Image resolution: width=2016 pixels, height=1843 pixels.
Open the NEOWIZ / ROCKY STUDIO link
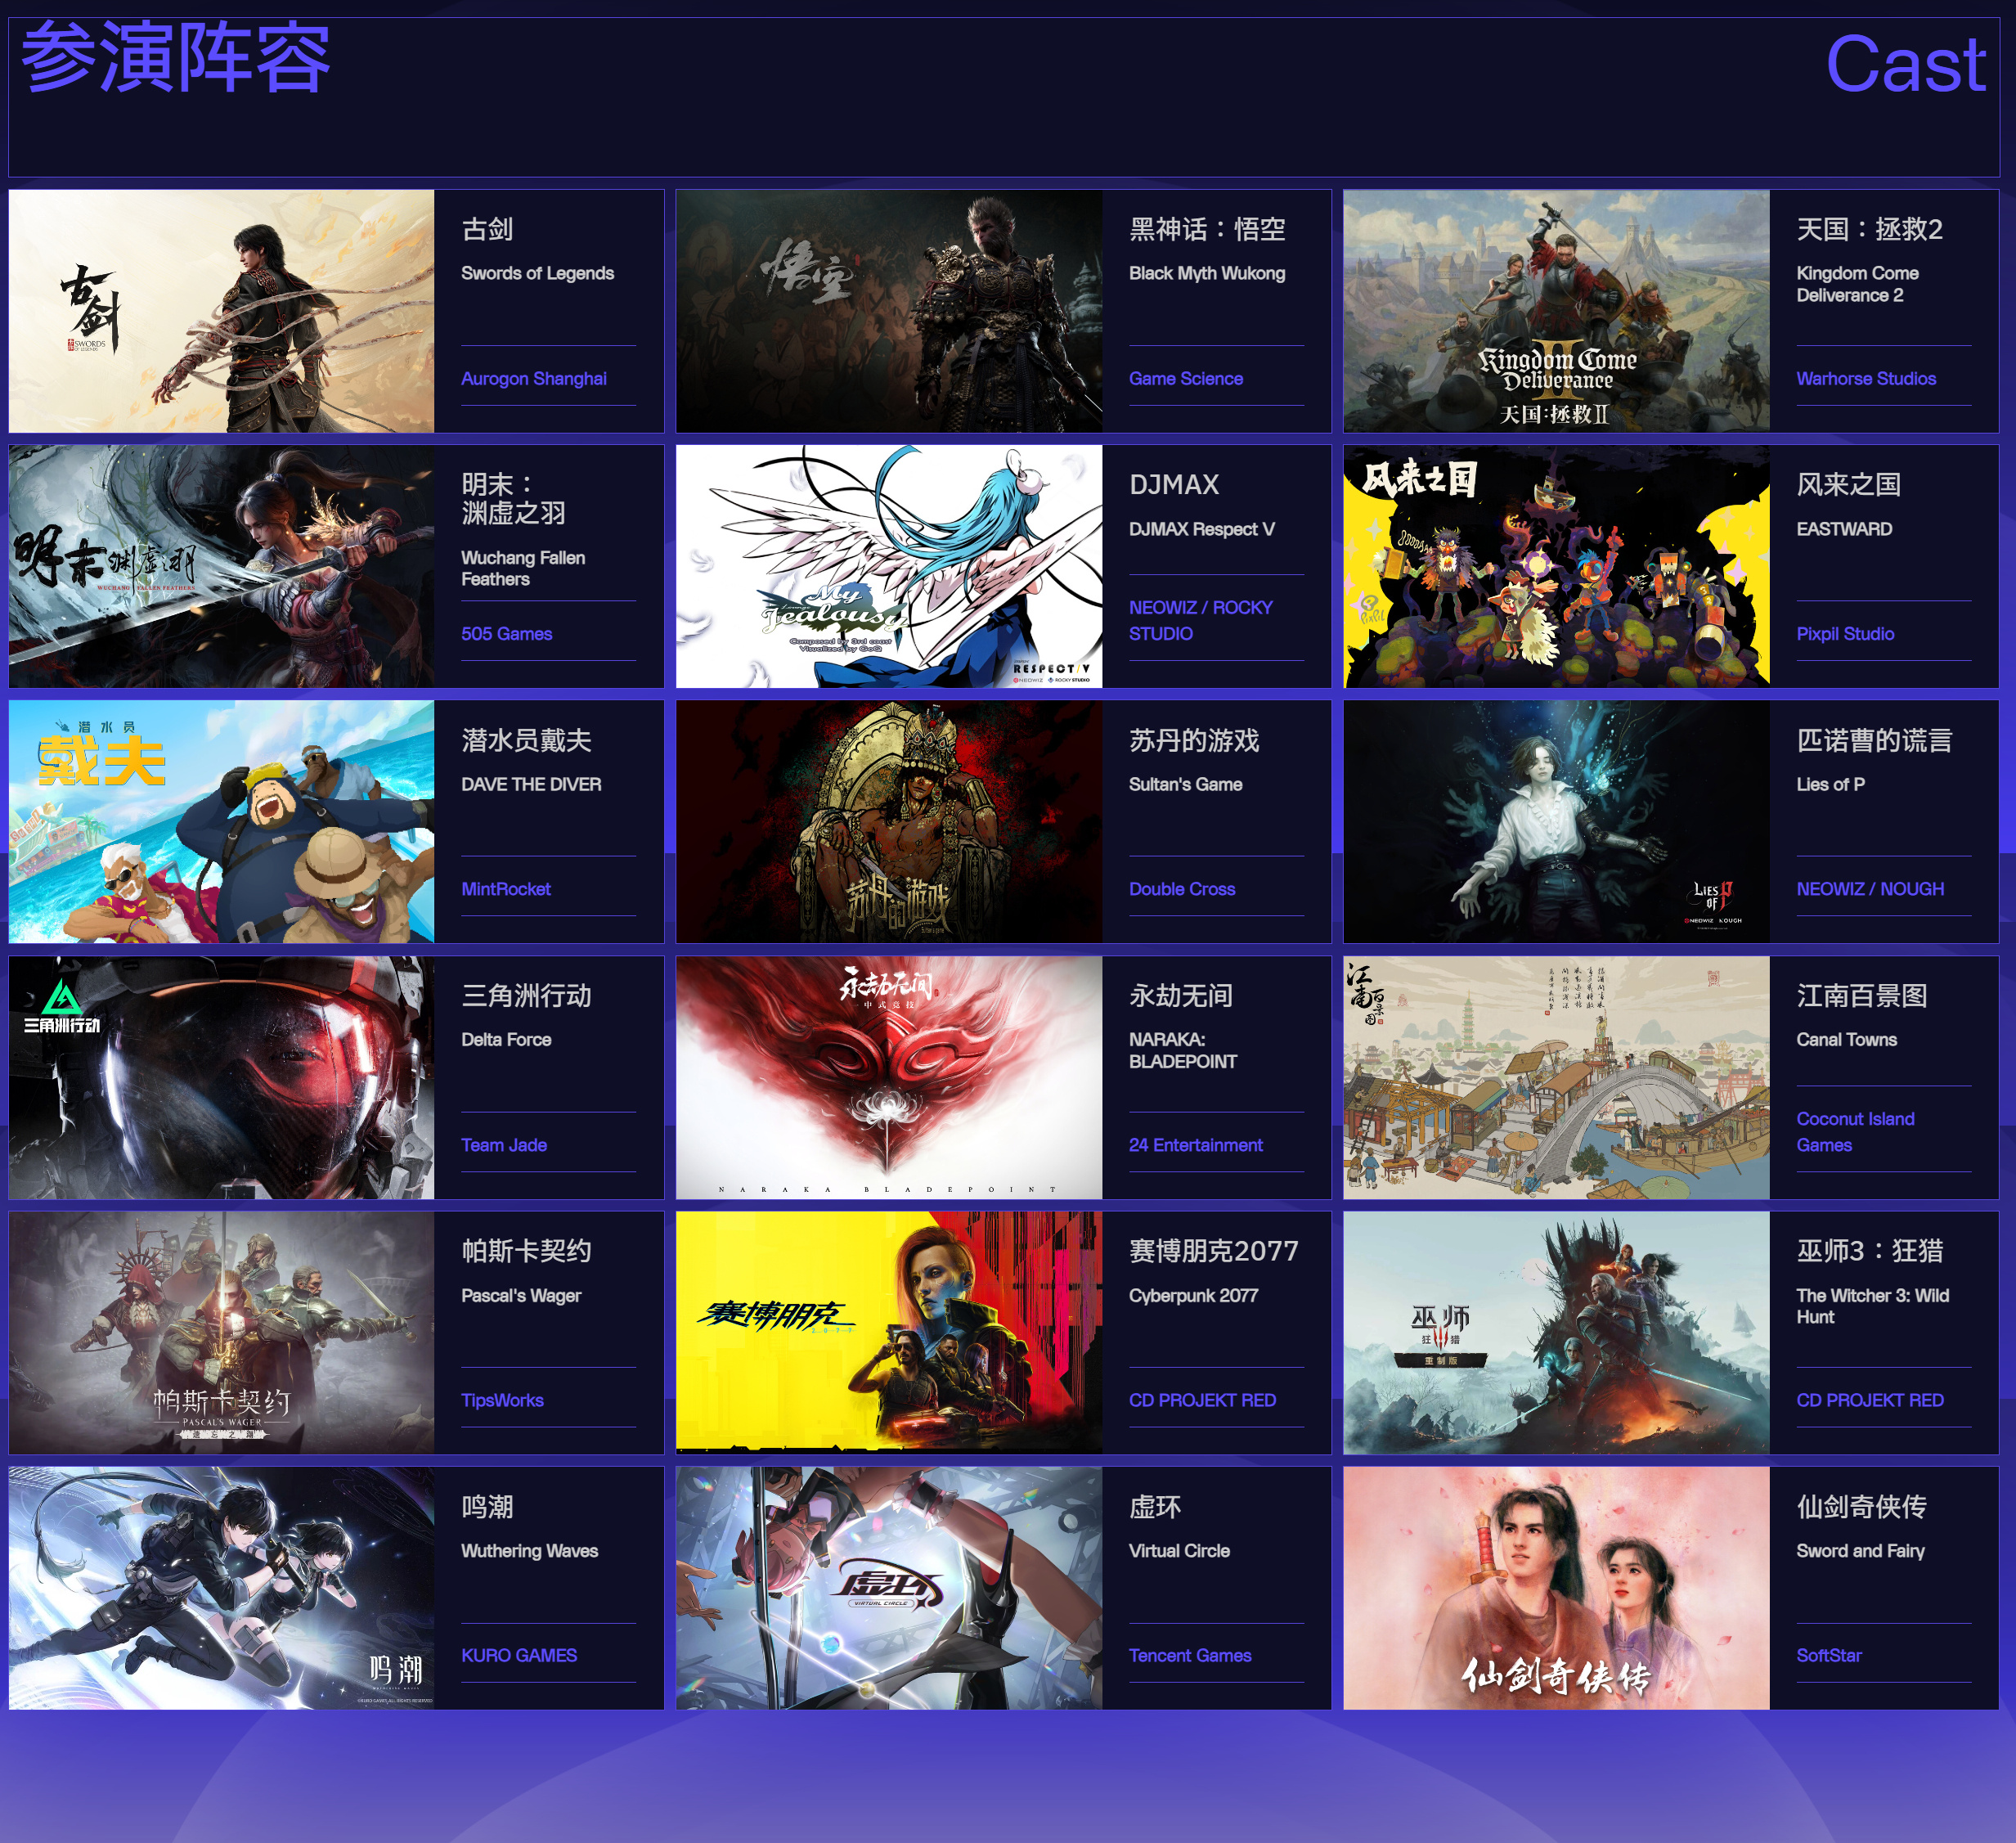(x=1201, y=620)
